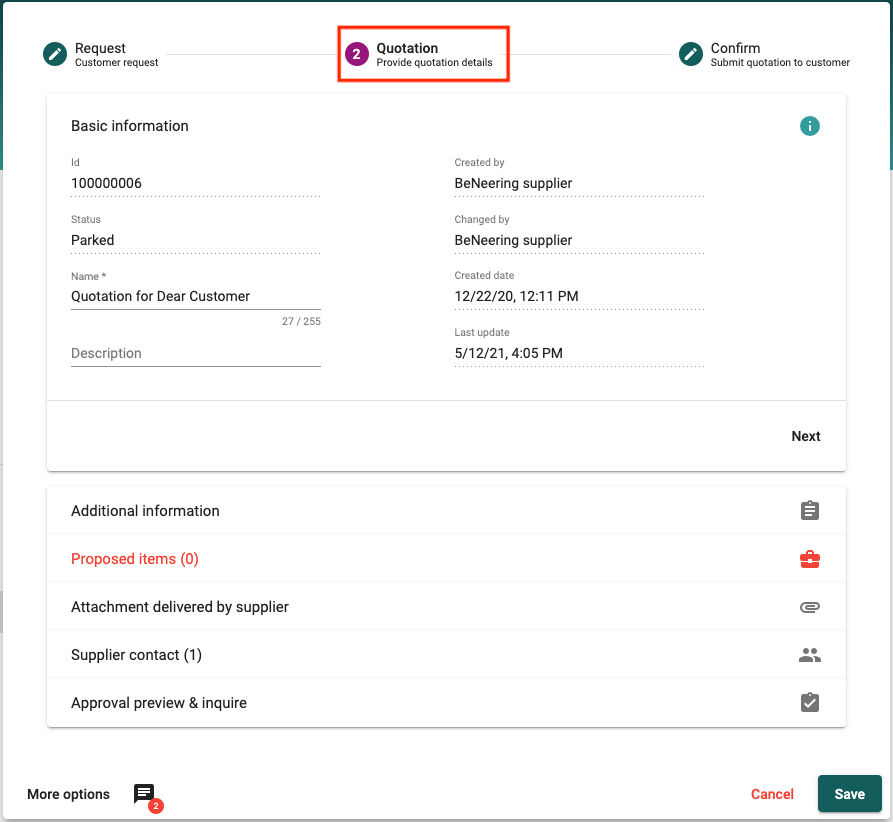Click the approval checkmark clipboard icon

click(809, 703)
